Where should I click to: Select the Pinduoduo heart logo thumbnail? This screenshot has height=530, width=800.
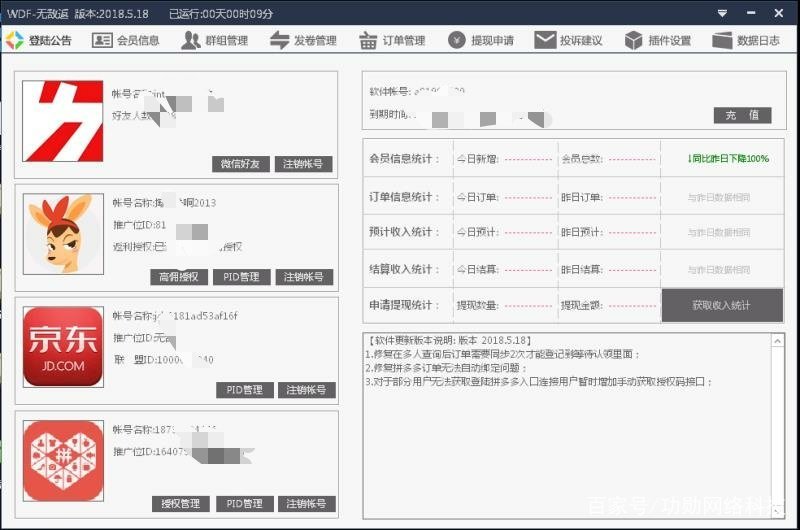coord(62,460)
